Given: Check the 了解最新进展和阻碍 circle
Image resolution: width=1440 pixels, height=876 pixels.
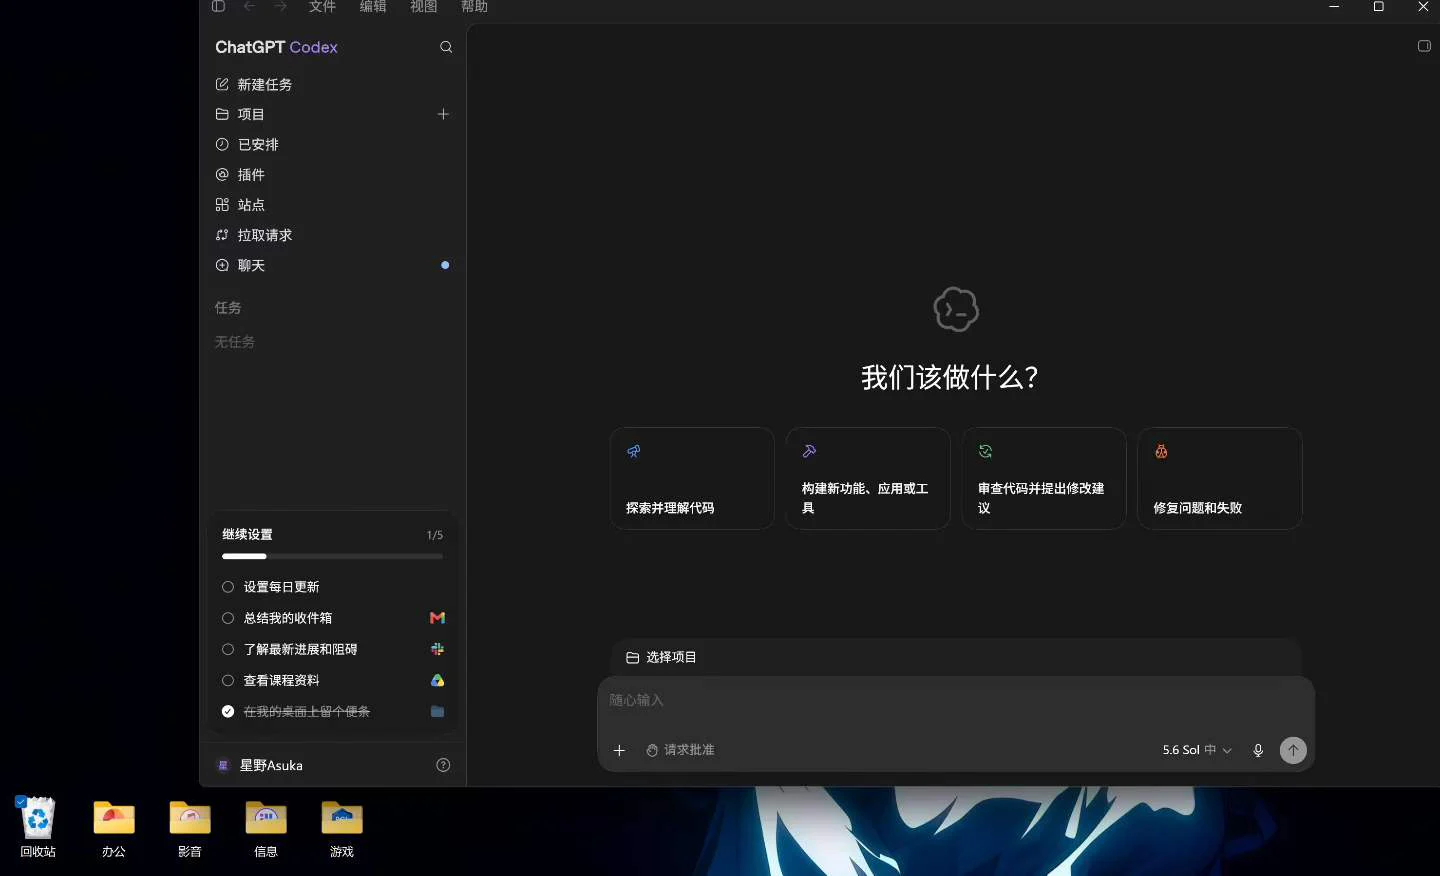Looking at the screenshot, I should (228, 649).
